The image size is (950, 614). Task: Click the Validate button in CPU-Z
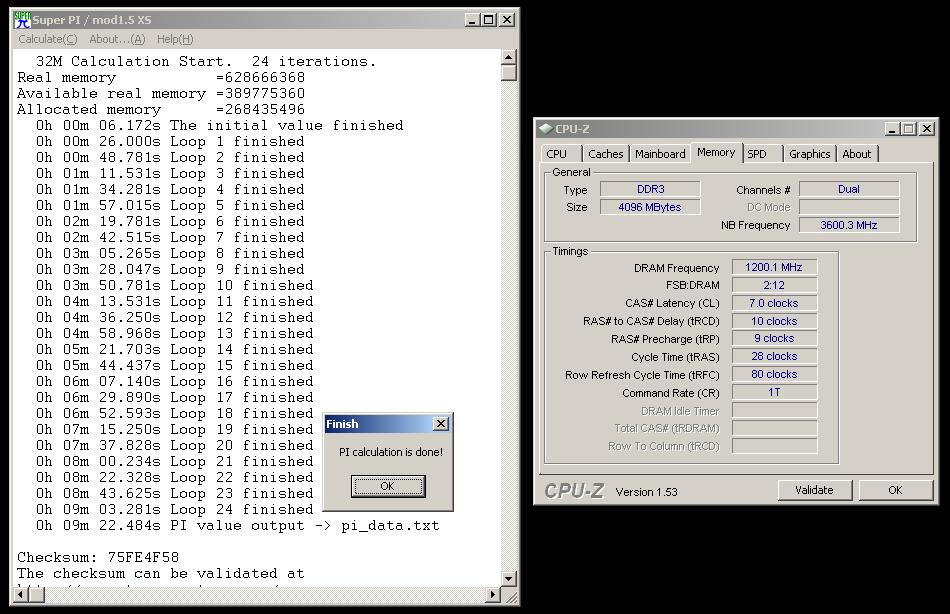814,490
